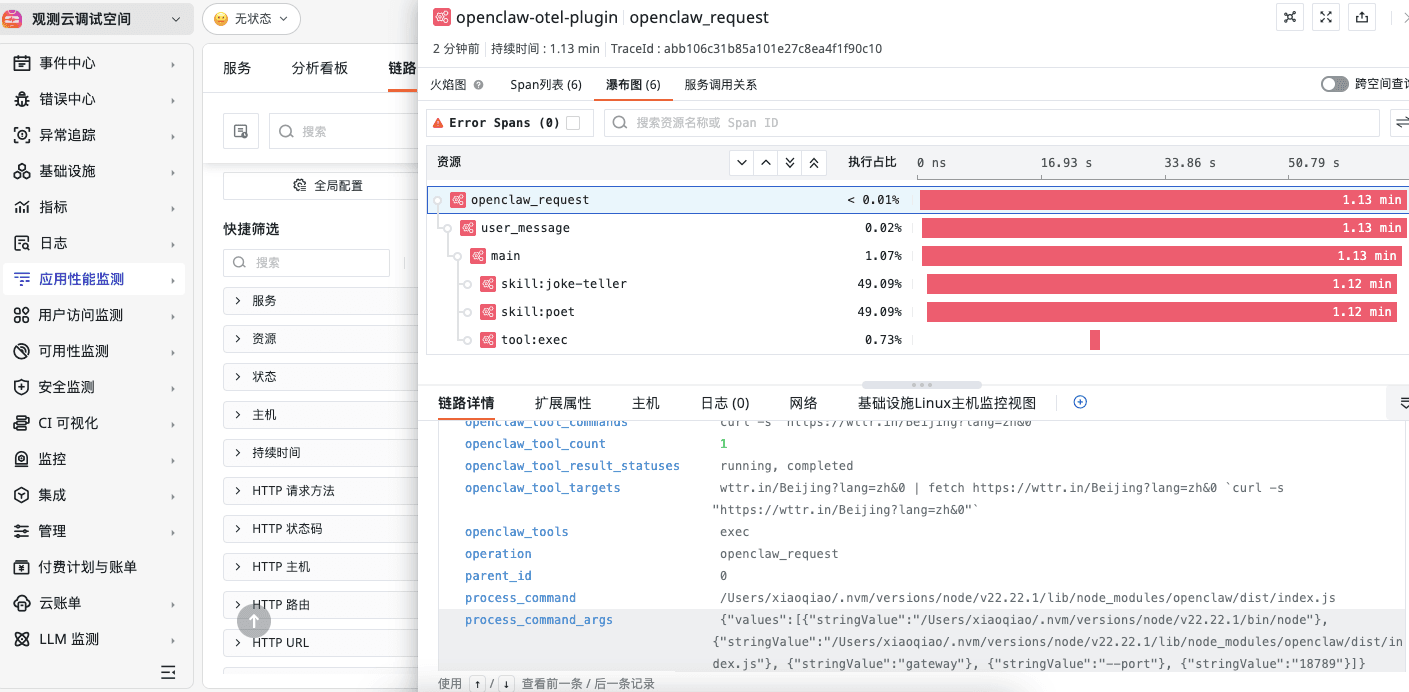The image size is (1409, 692).
Task: Click the scroll-to-top arrow button
Action: click(253, 621)
